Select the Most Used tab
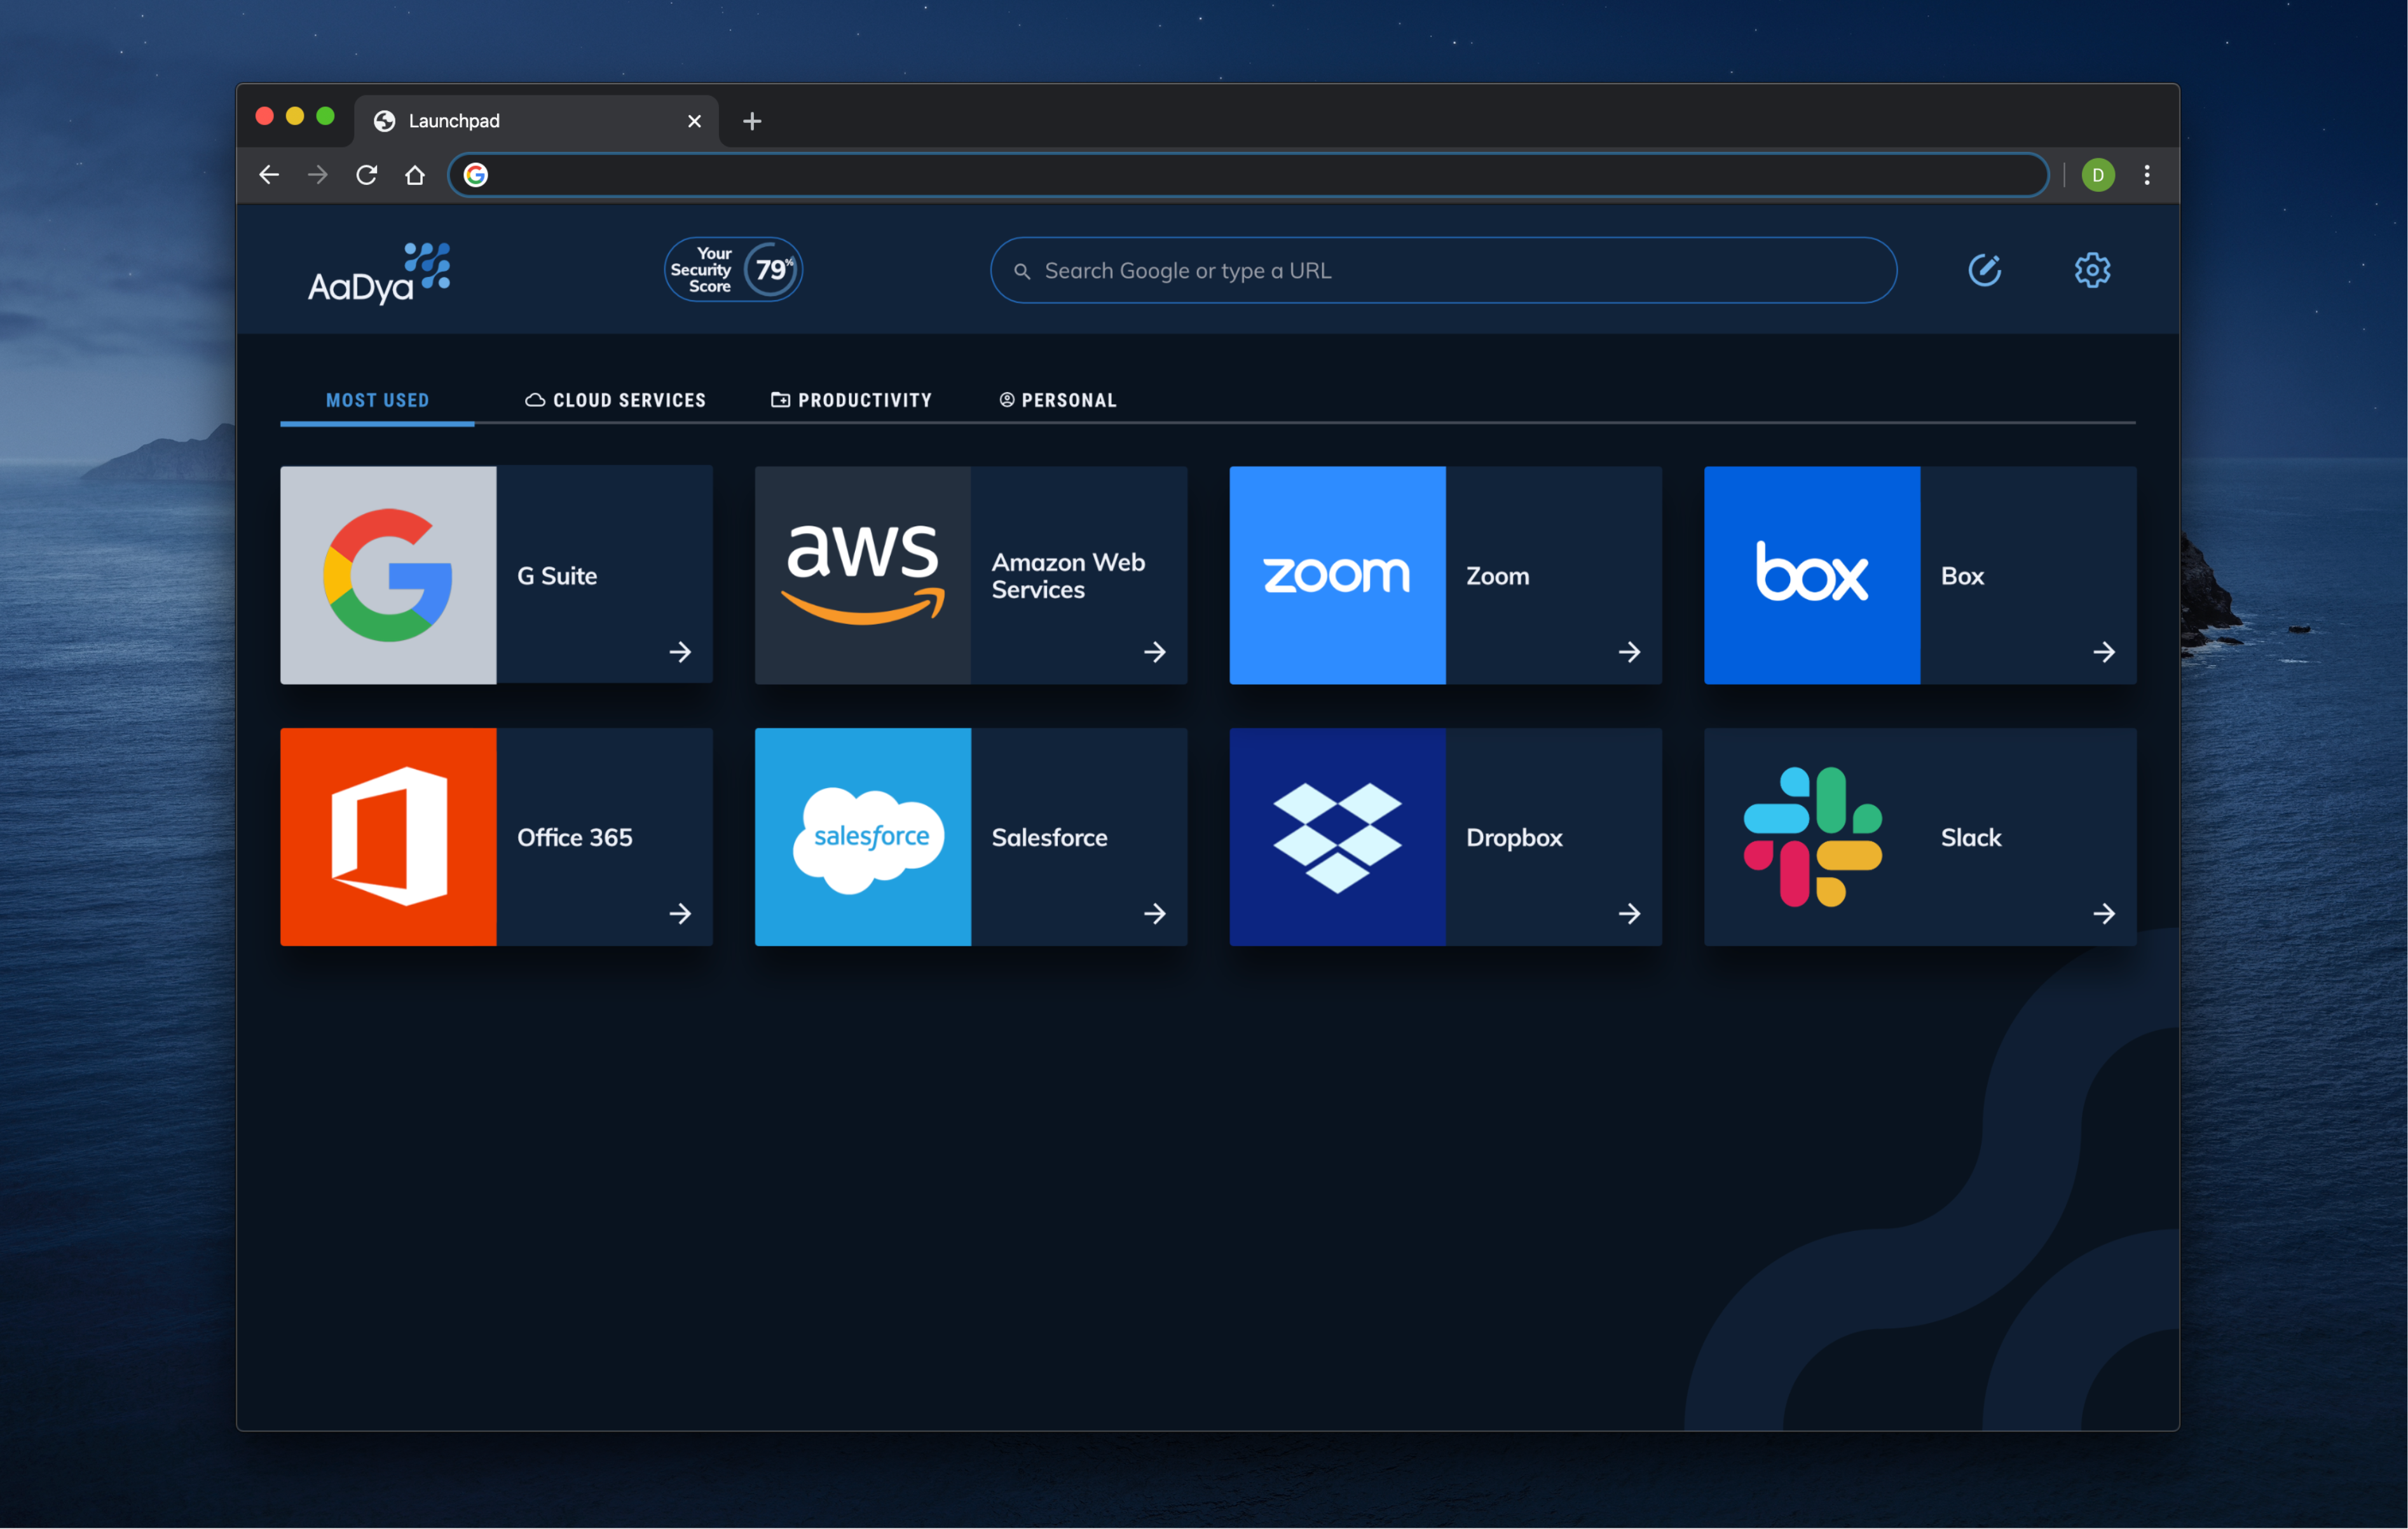 [377, 400]
